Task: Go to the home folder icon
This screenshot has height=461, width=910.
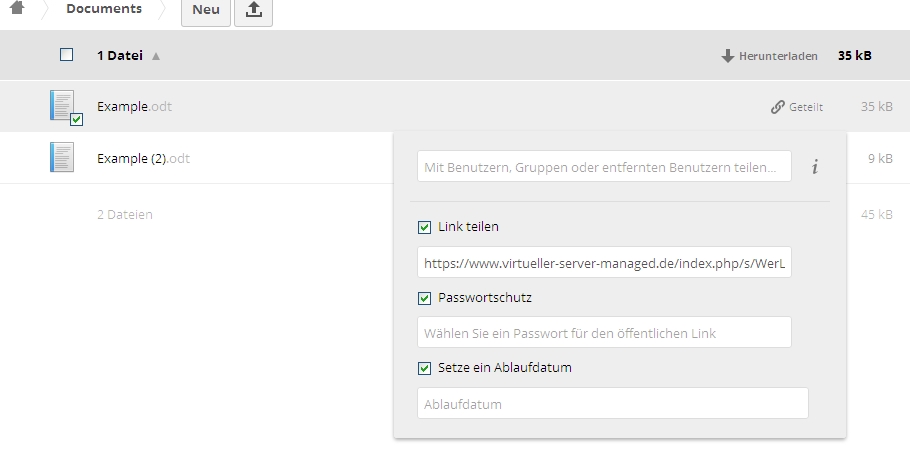Action: (17, 8)
